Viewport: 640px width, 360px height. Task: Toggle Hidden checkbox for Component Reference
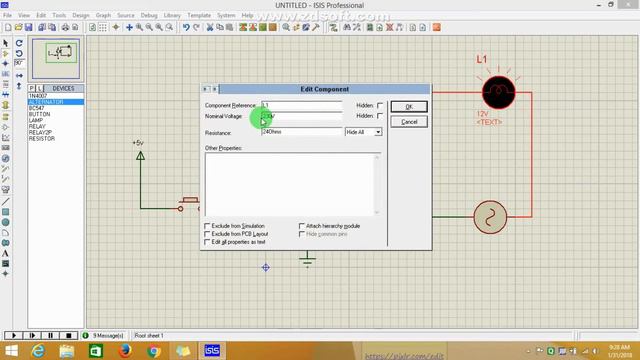pyautogui.click(x=380, y=105)
